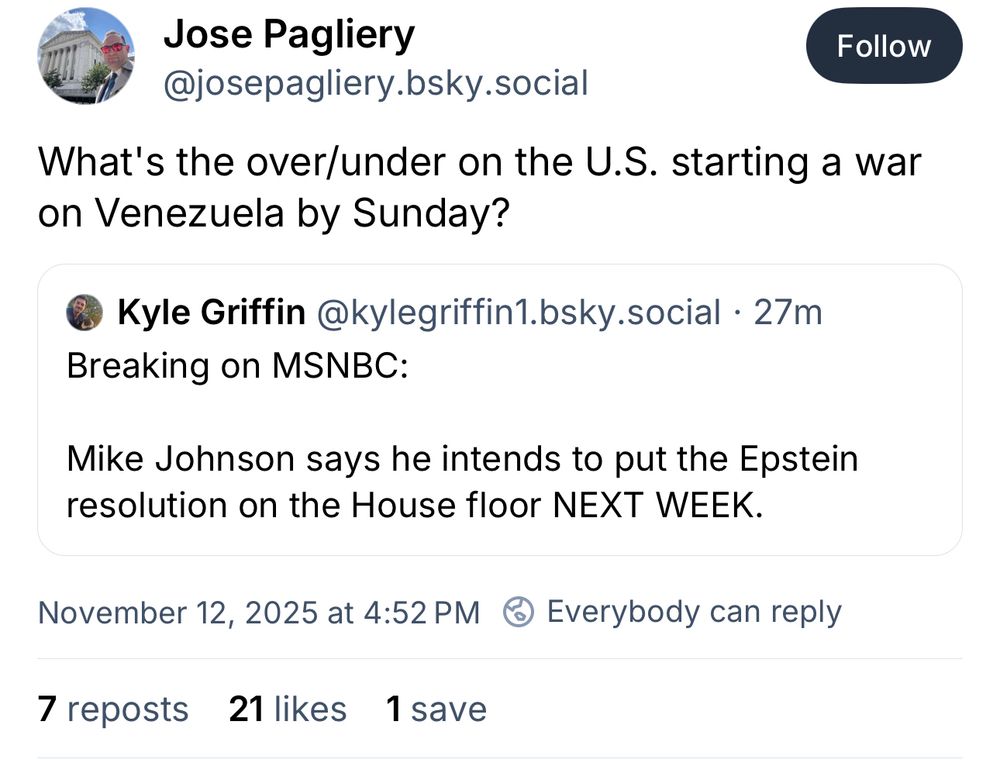Viewport: 1000px width, 760px height.
Task: Click the @kylegriffin1.bsky.social handle
Action: (x=518, y=311)
